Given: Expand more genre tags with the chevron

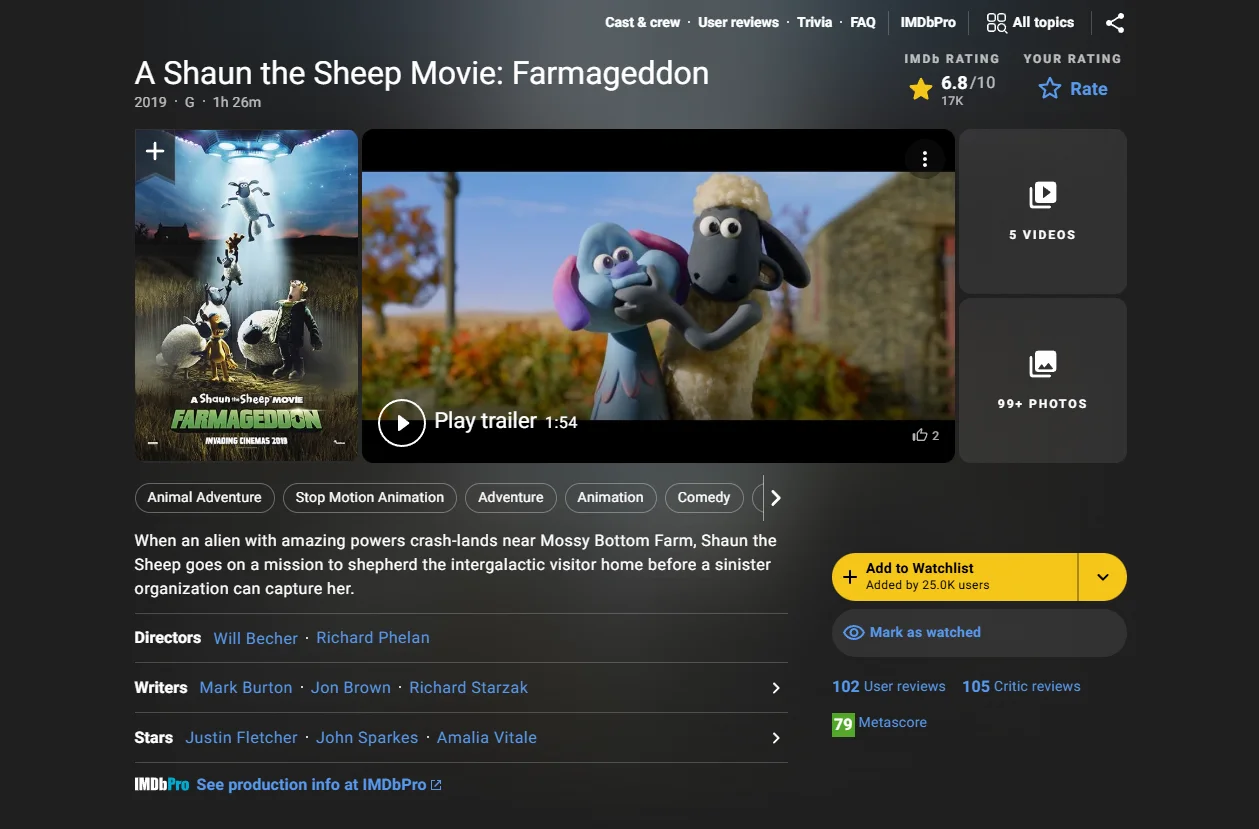Looking at the screenshot, I should 774,497.
